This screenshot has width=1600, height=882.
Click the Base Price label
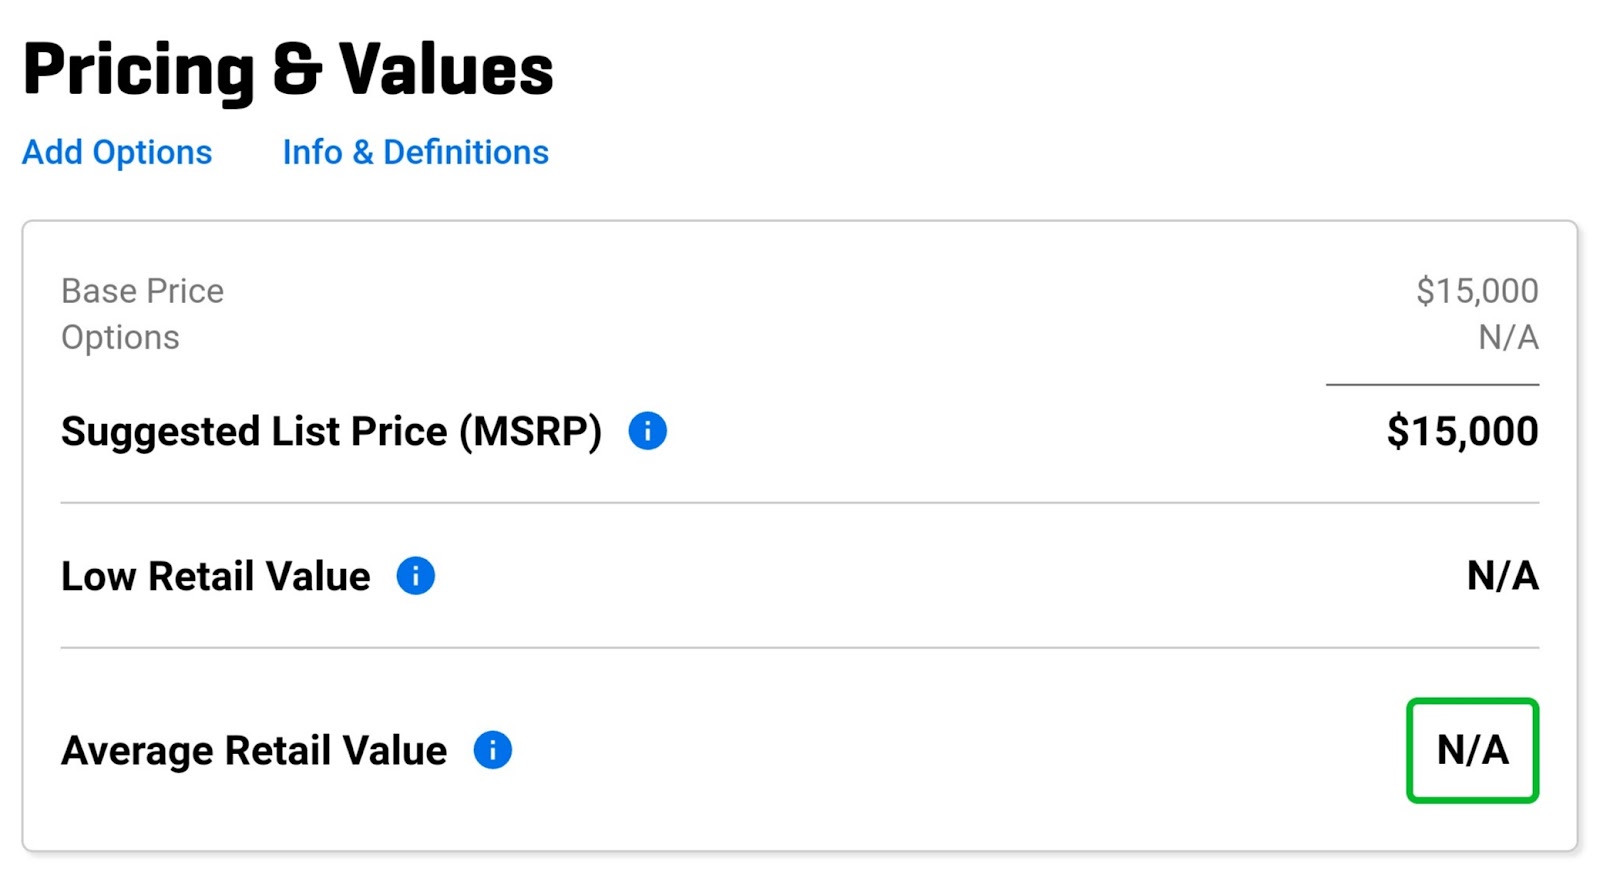point(142,291)
